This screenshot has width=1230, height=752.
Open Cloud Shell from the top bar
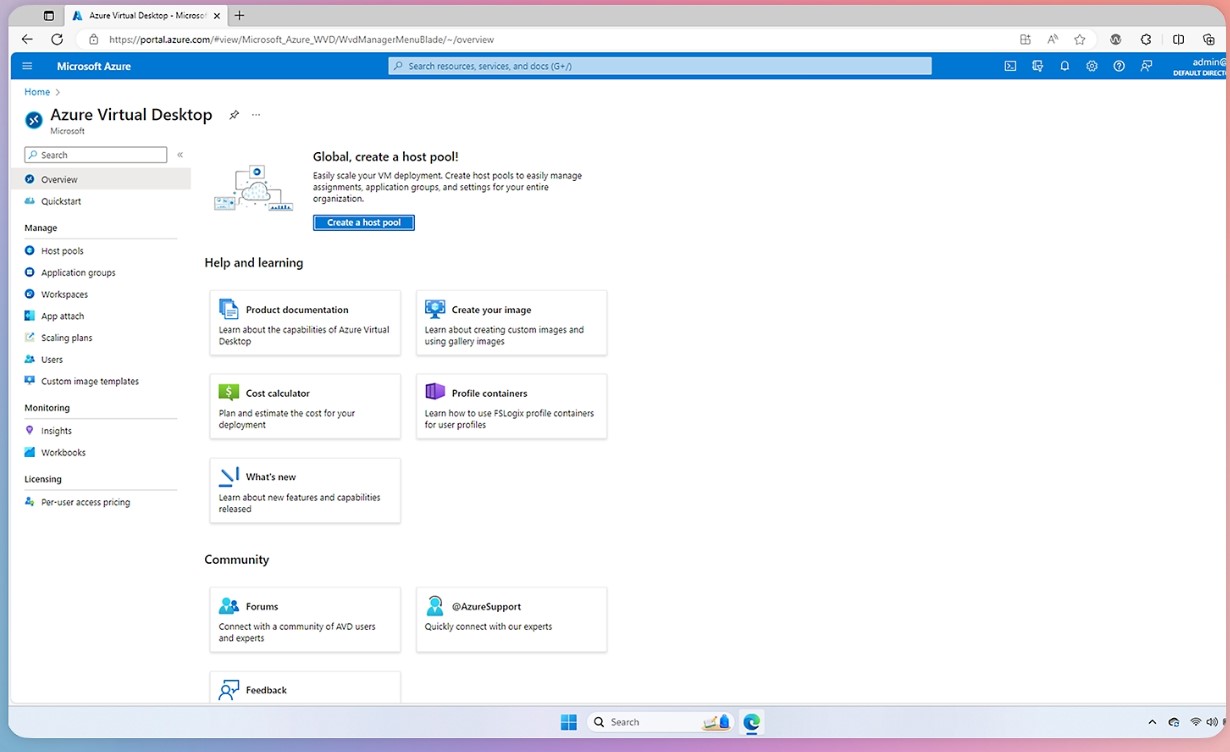1010,66
